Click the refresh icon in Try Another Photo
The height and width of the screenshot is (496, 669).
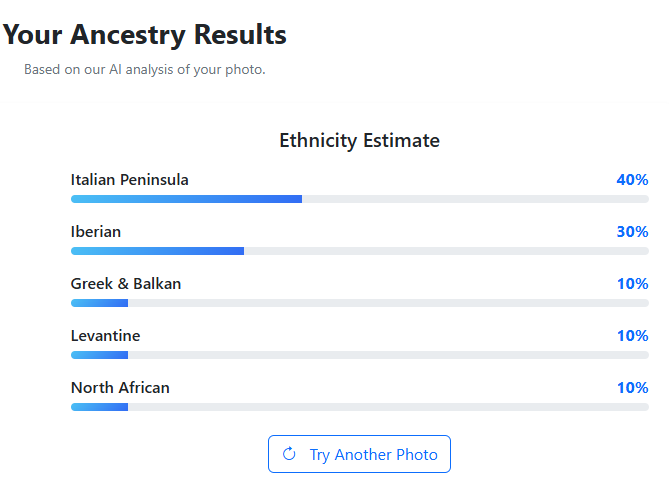289,454
